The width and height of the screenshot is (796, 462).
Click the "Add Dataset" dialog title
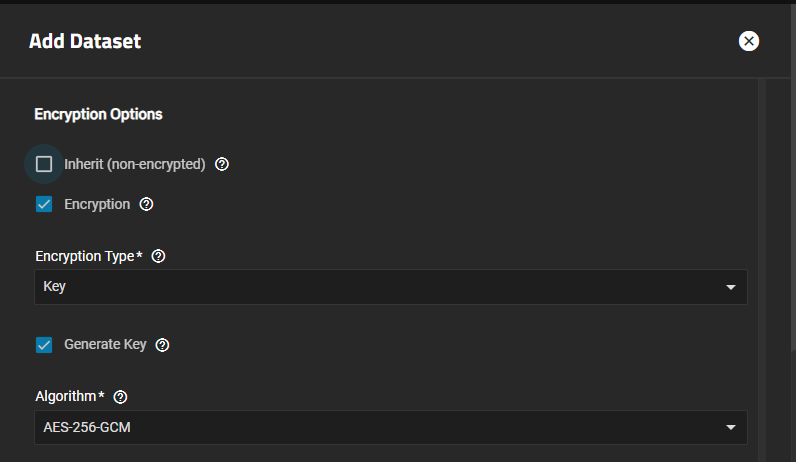point(85,41)
